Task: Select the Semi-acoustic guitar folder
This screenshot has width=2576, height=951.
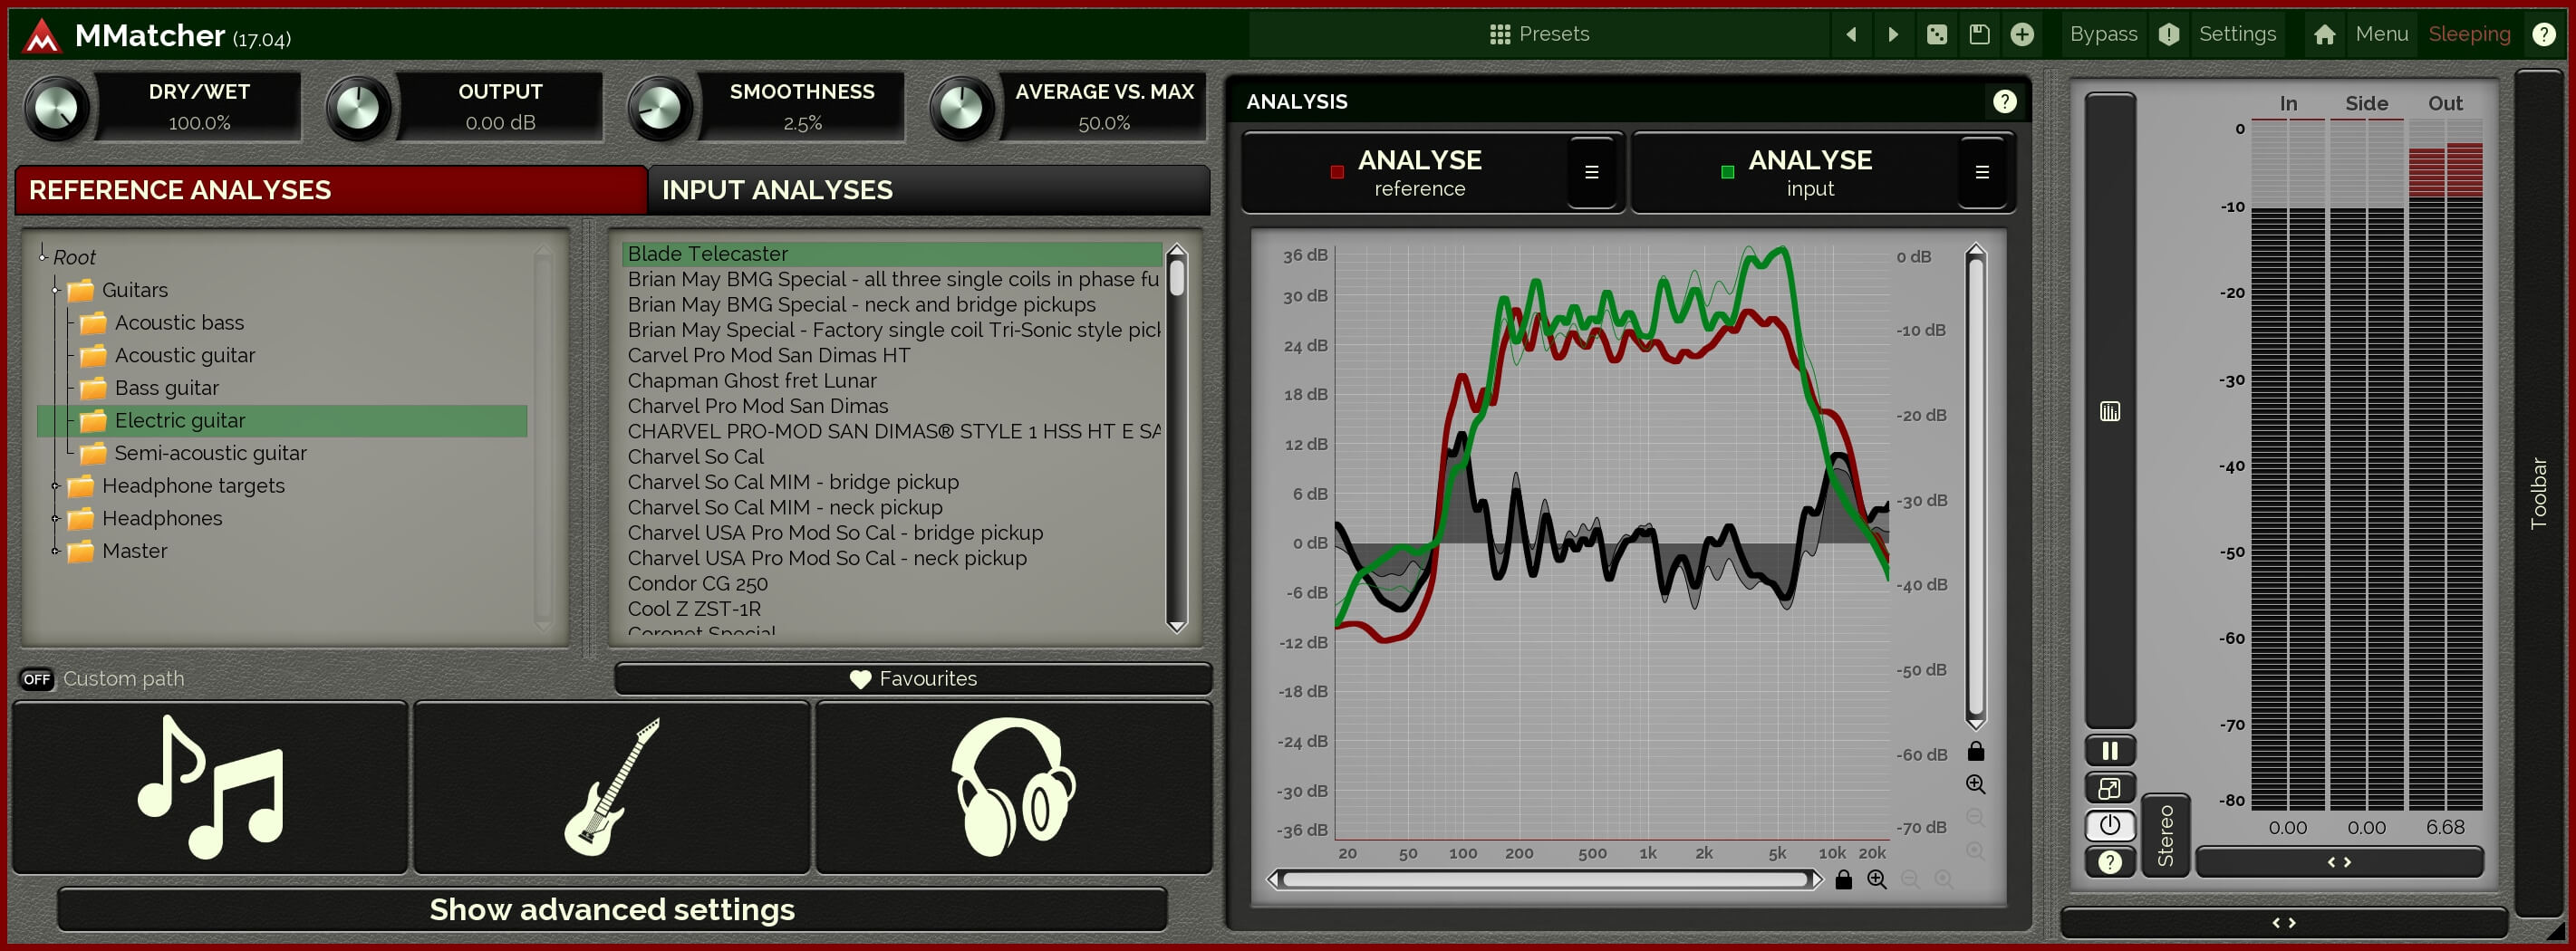Action: tap(210, 453)
